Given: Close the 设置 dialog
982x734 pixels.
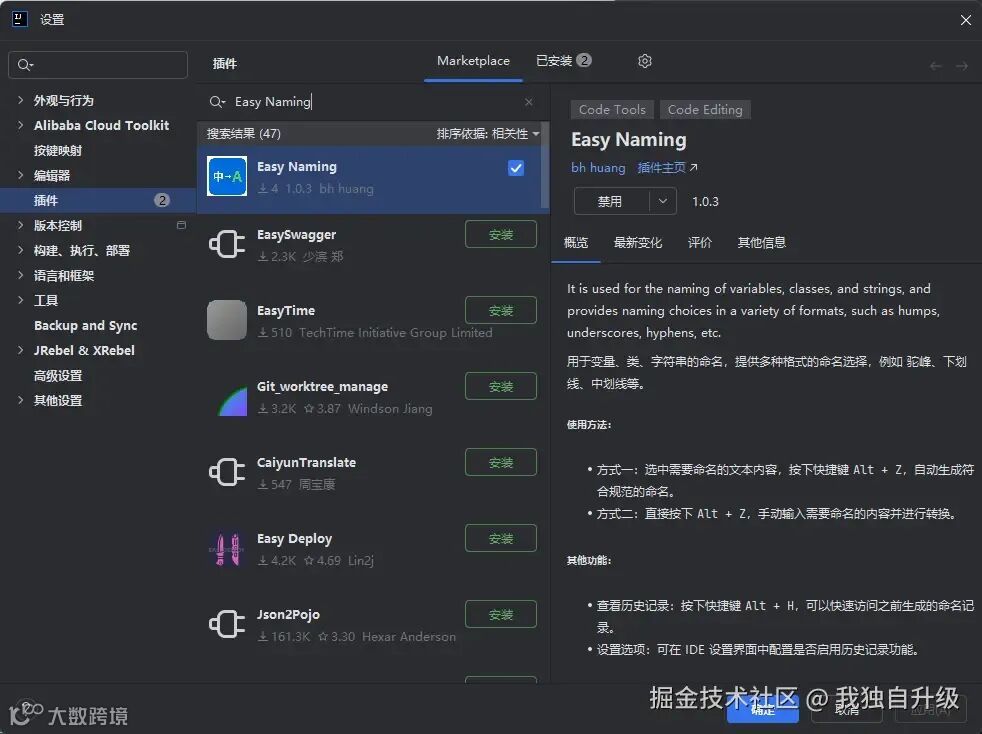Looking at the screenshot, I should click(965, 20).
